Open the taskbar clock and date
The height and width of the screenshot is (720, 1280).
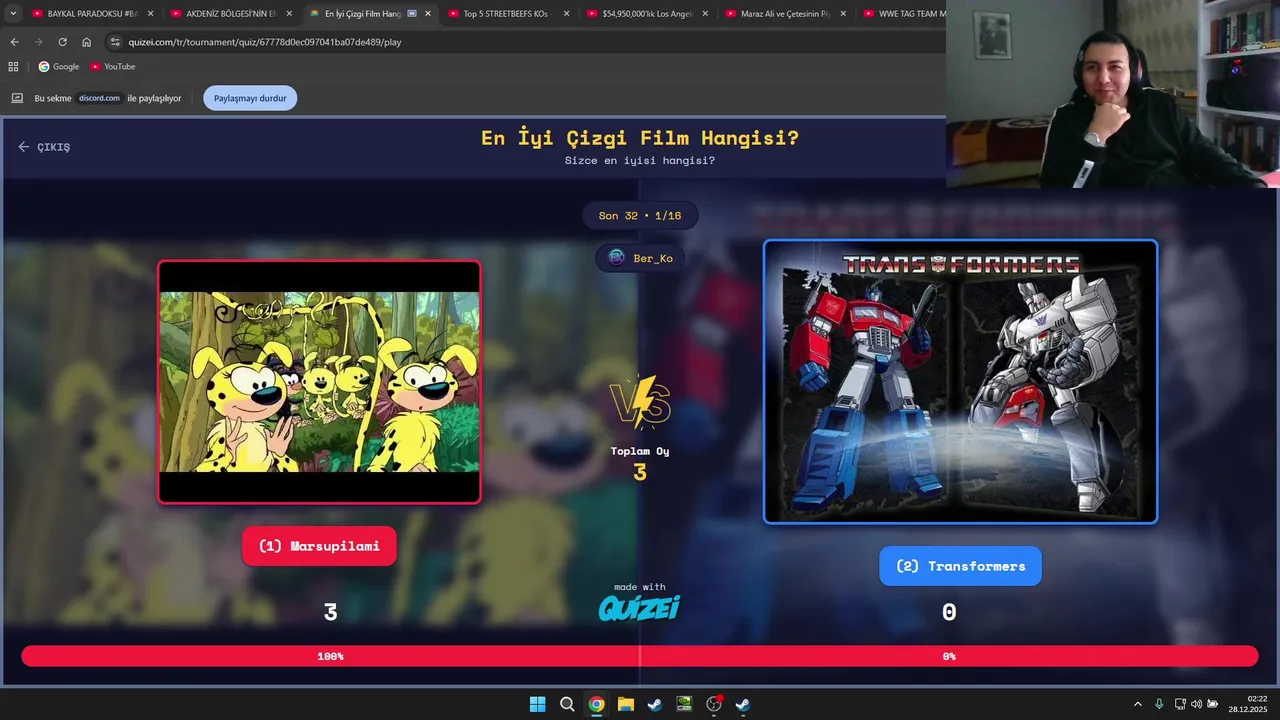coord(1249,704)
